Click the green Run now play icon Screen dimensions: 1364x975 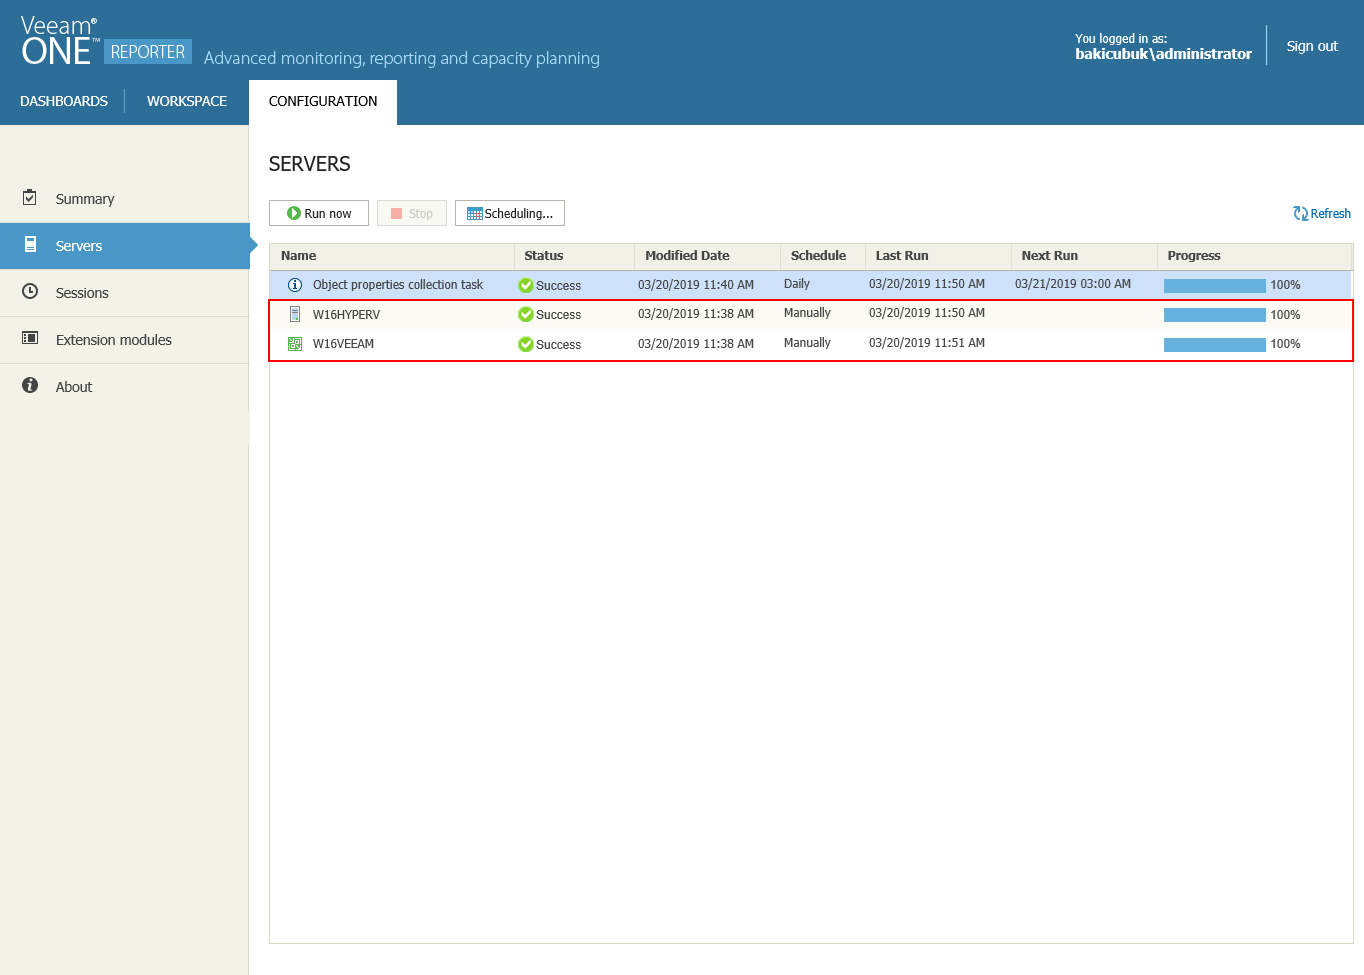point(294,213)
